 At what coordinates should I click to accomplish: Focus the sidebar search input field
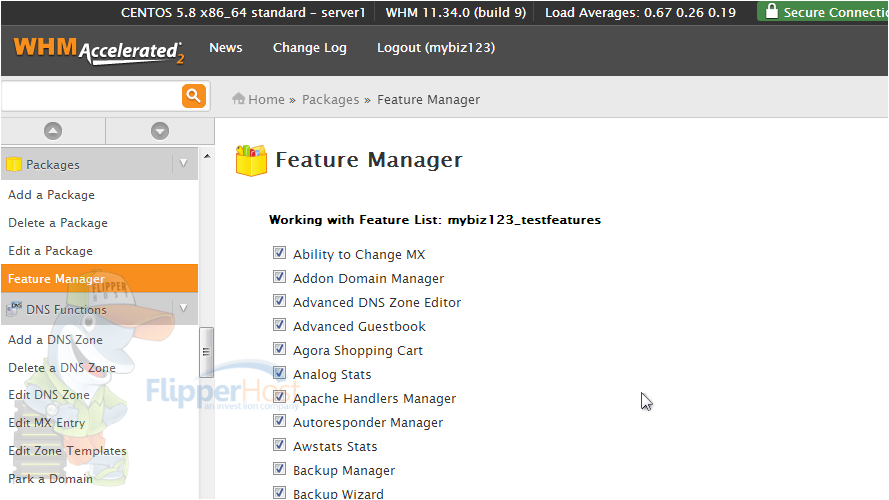pos(92,96)
